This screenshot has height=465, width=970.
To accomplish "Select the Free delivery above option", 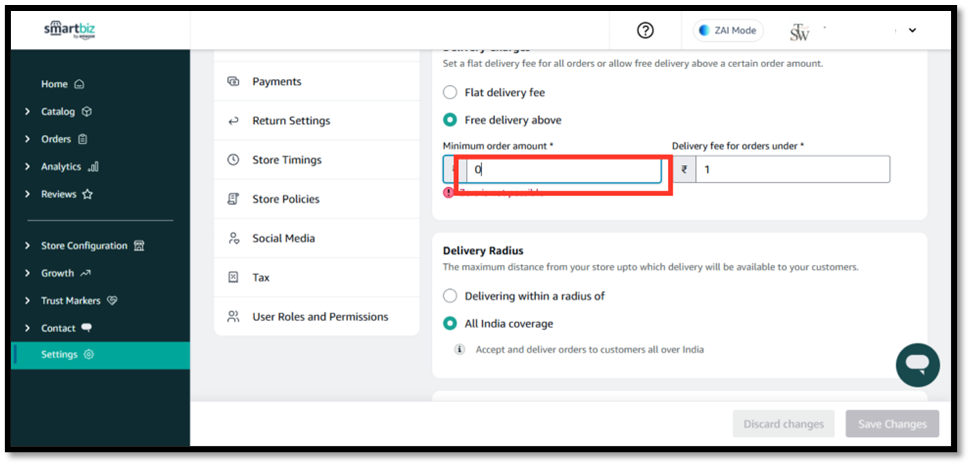I will (x=450, y=120).
